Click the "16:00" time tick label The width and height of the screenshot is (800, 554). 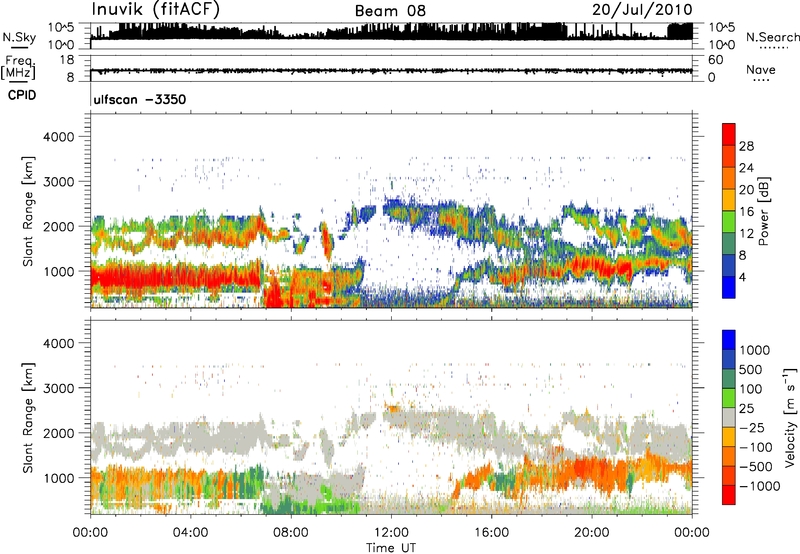pyautogui.click(x=491, y=533)
